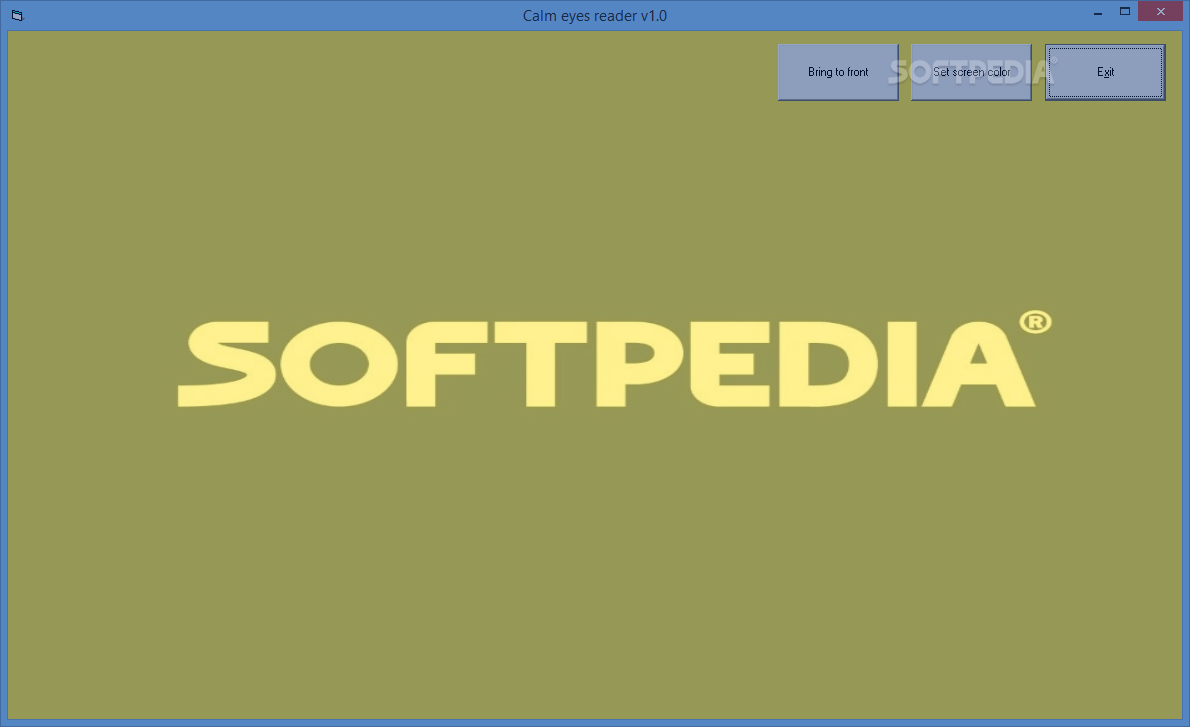
Task: Click the Exit button
Action: pos(1105,72)
